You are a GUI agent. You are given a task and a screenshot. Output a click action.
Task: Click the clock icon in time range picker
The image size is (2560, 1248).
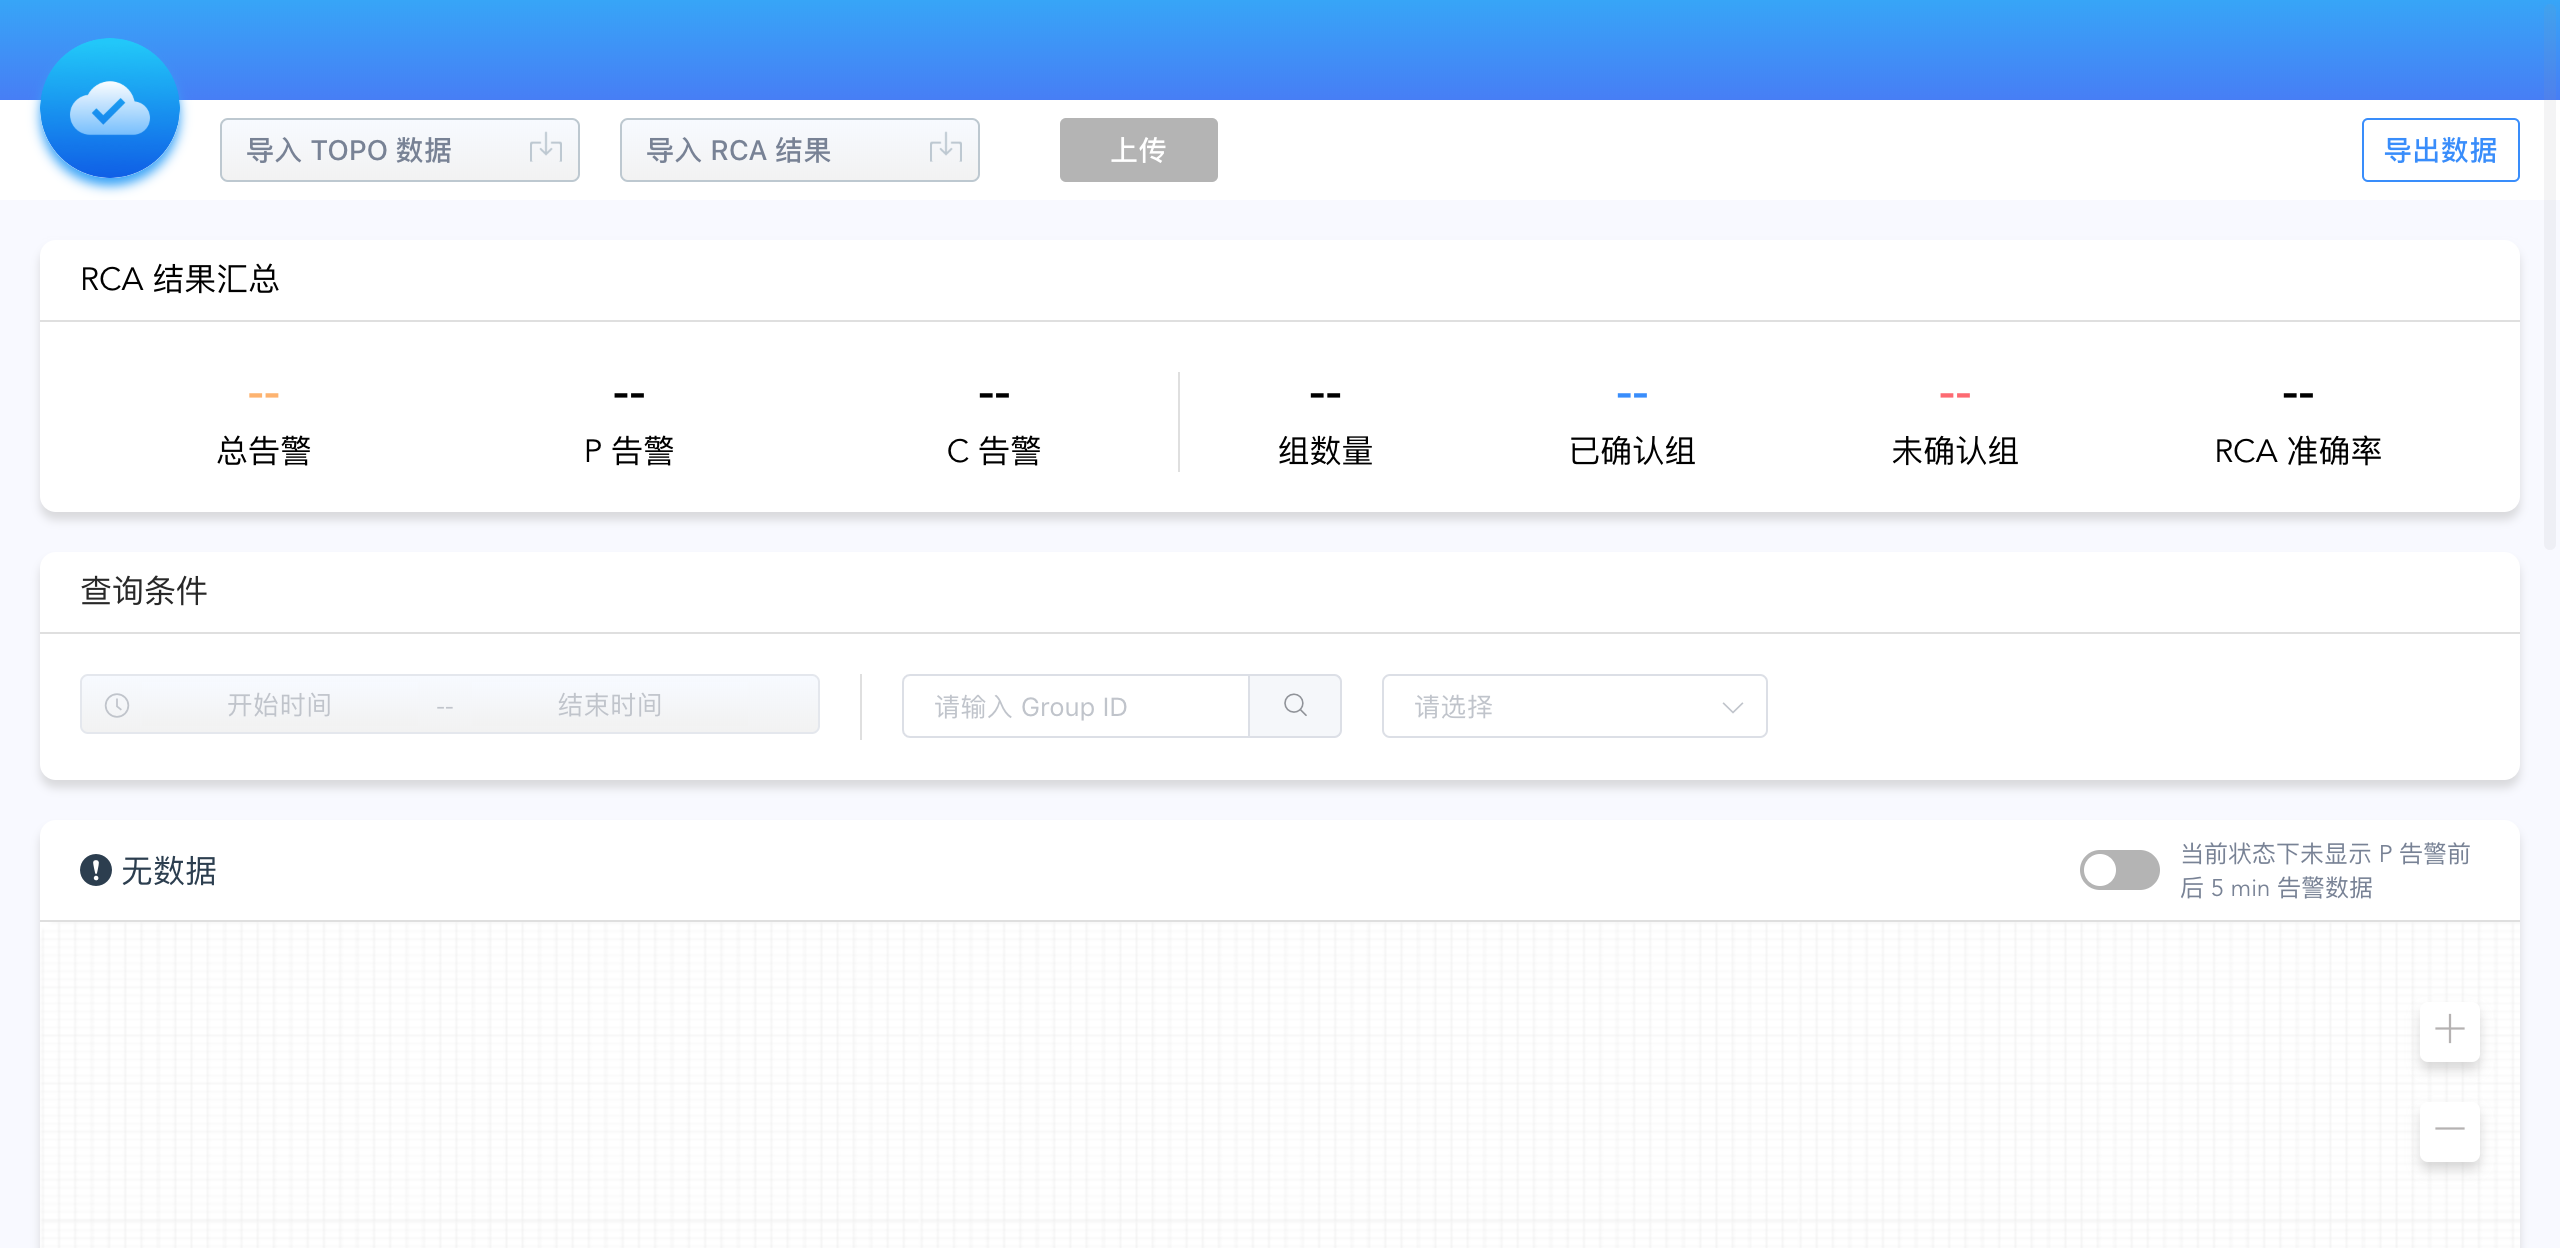(x=117, y=706)
